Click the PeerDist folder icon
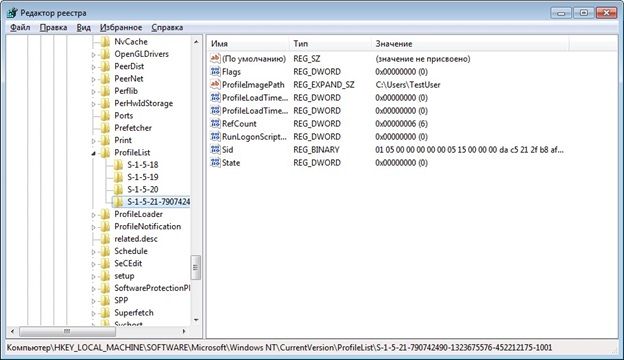The width and height of the screenshot is (624, 360). (x=105, y=66)
